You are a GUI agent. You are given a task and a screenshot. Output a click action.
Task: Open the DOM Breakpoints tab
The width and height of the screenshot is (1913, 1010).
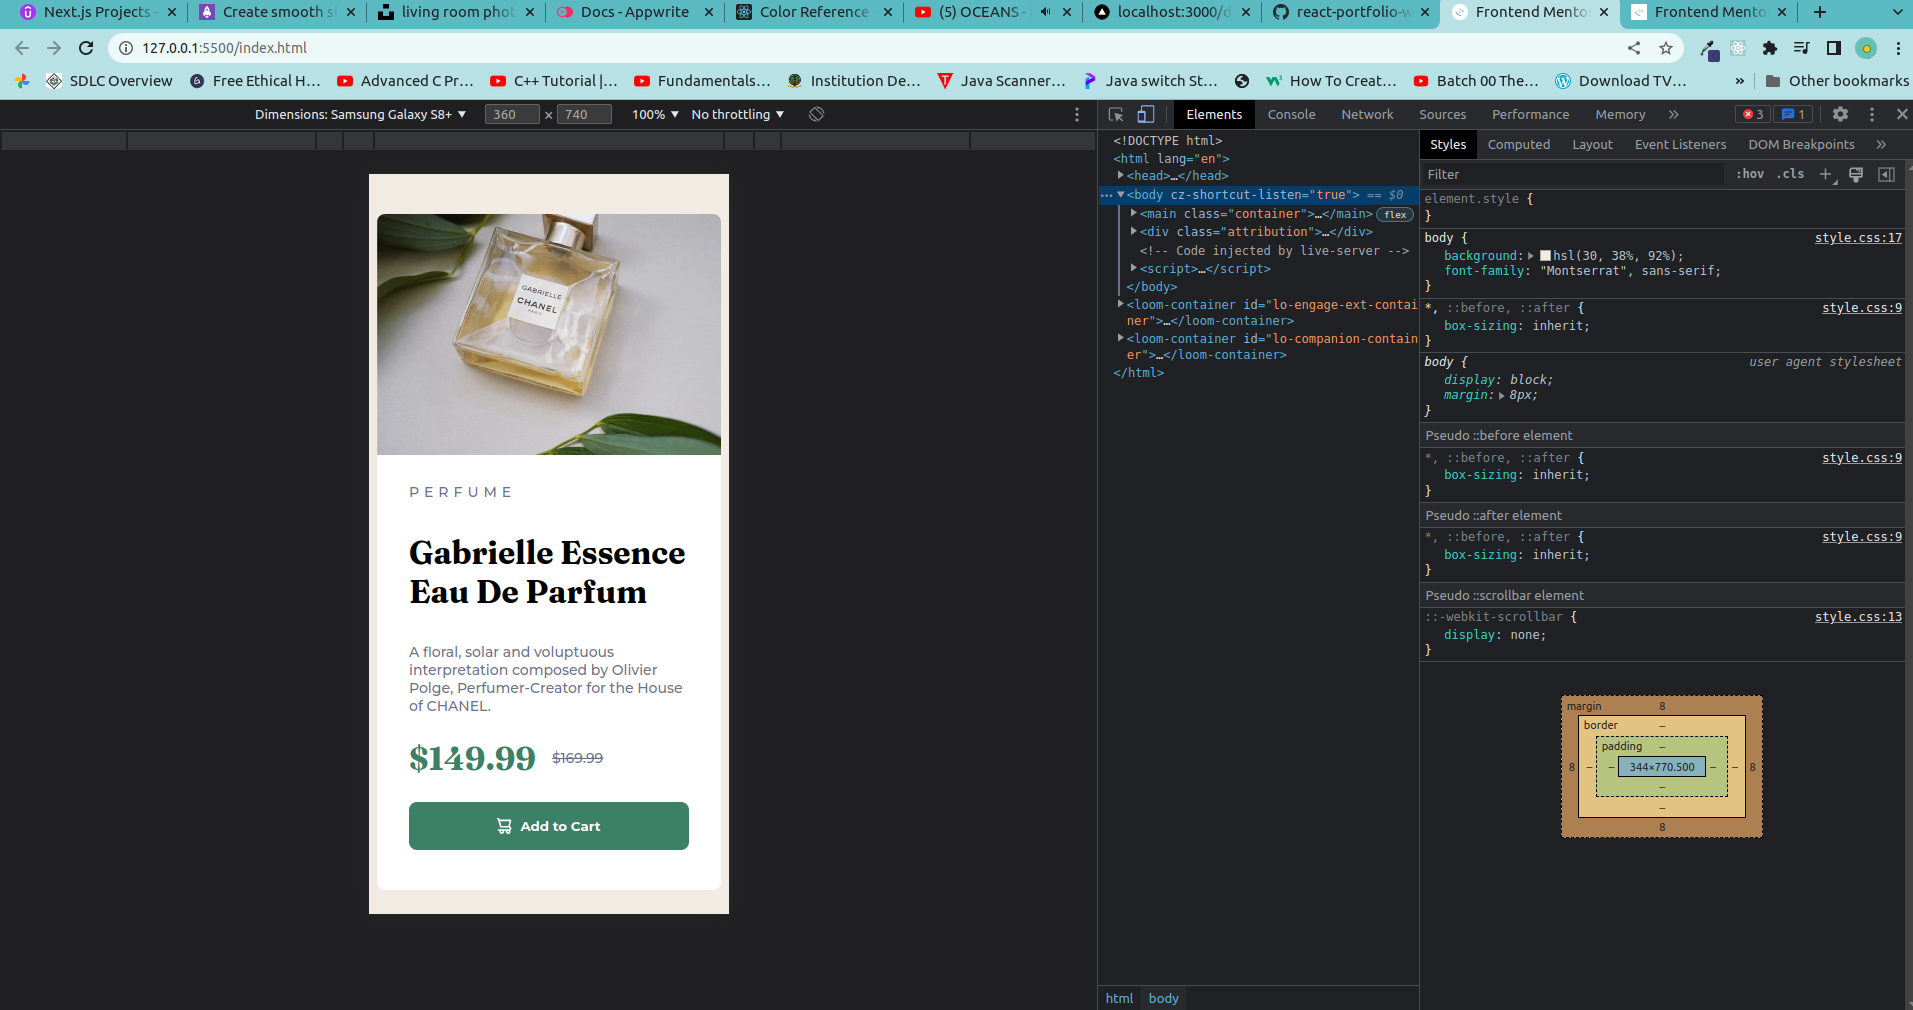[1801, 144]
